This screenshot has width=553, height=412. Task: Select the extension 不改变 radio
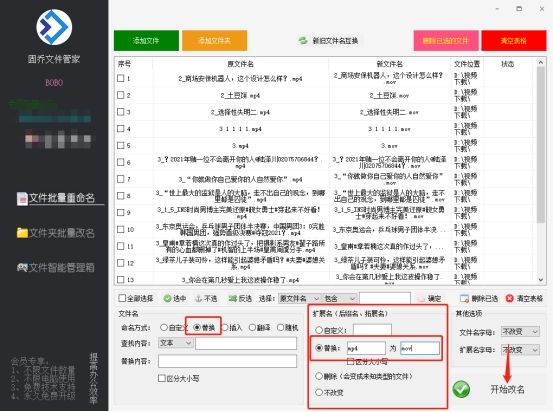pyautogui.click(x=319, y=392)
